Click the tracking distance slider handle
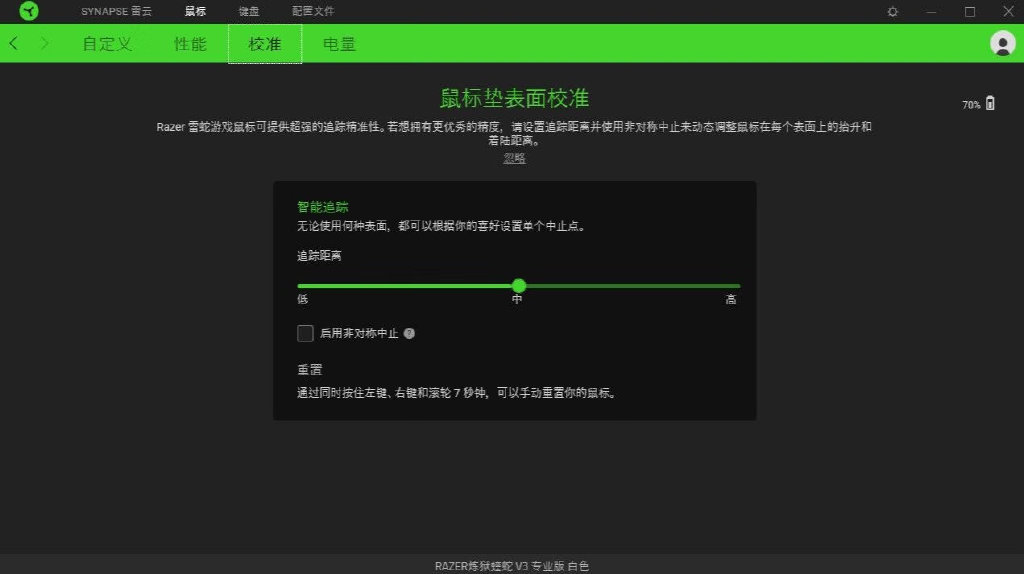 point(519,285)
